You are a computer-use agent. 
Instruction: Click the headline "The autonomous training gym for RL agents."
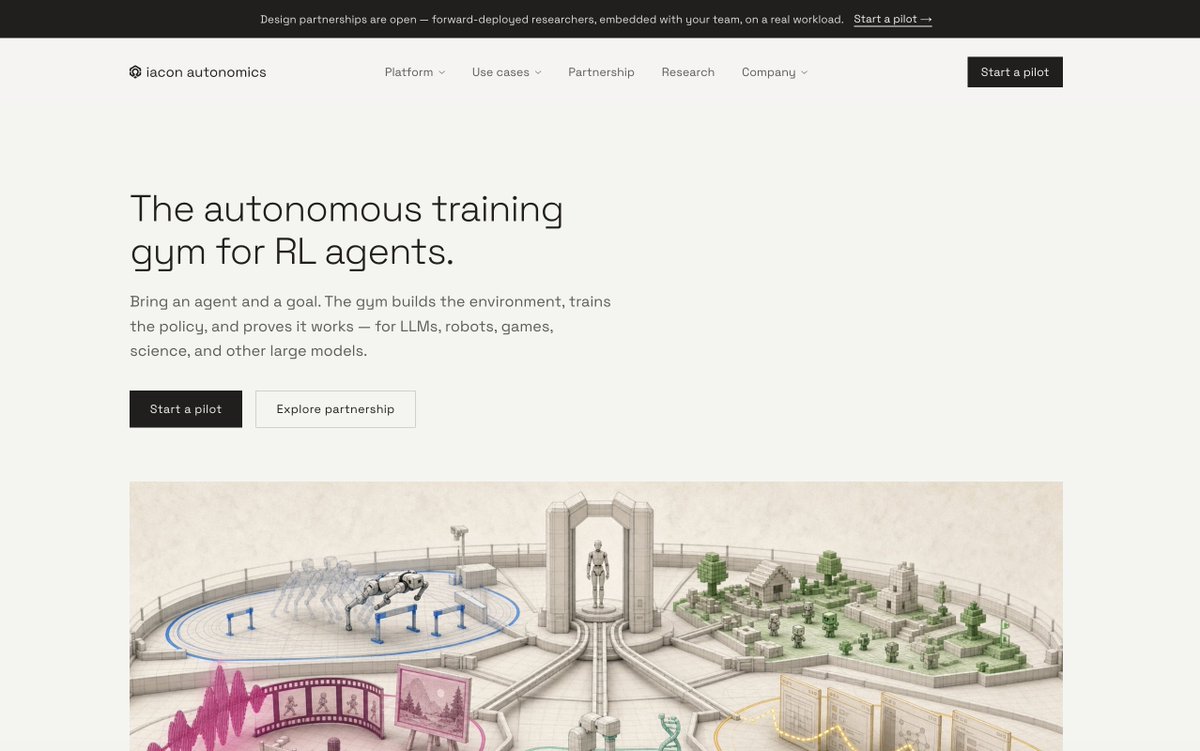(347, 231)
